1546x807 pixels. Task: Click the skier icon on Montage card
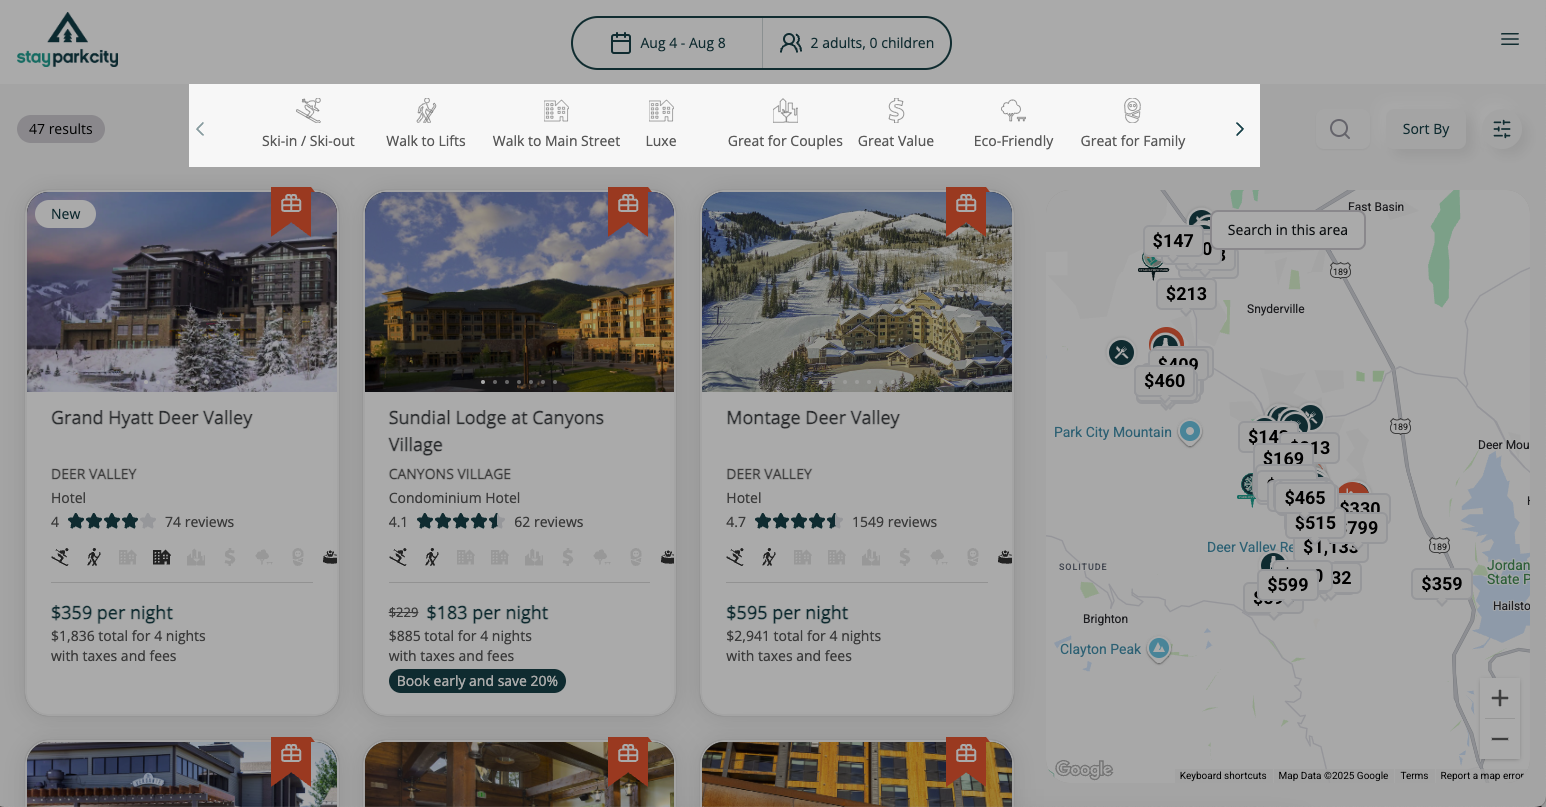(736, 557)
